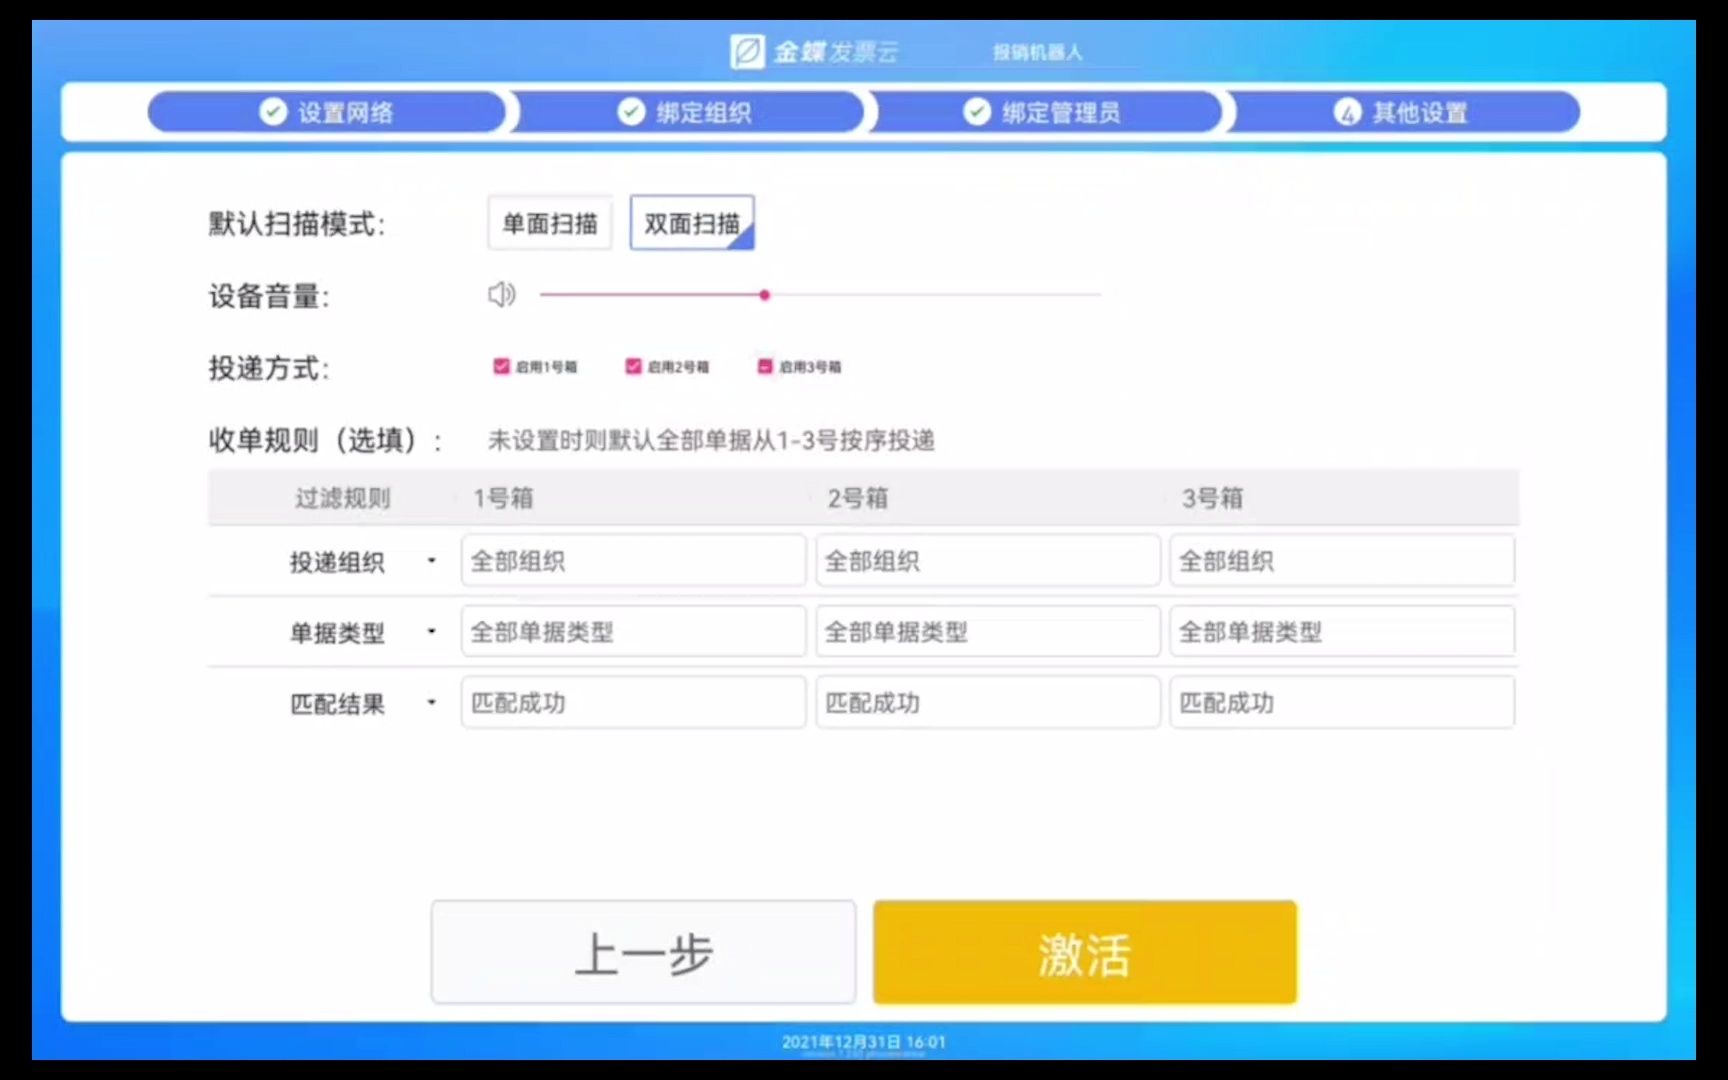Image resolution: width=1728 pixels, height=1080 pixels.
Task: Click the 金蝶发票云 logo icon
Action: 747,51
